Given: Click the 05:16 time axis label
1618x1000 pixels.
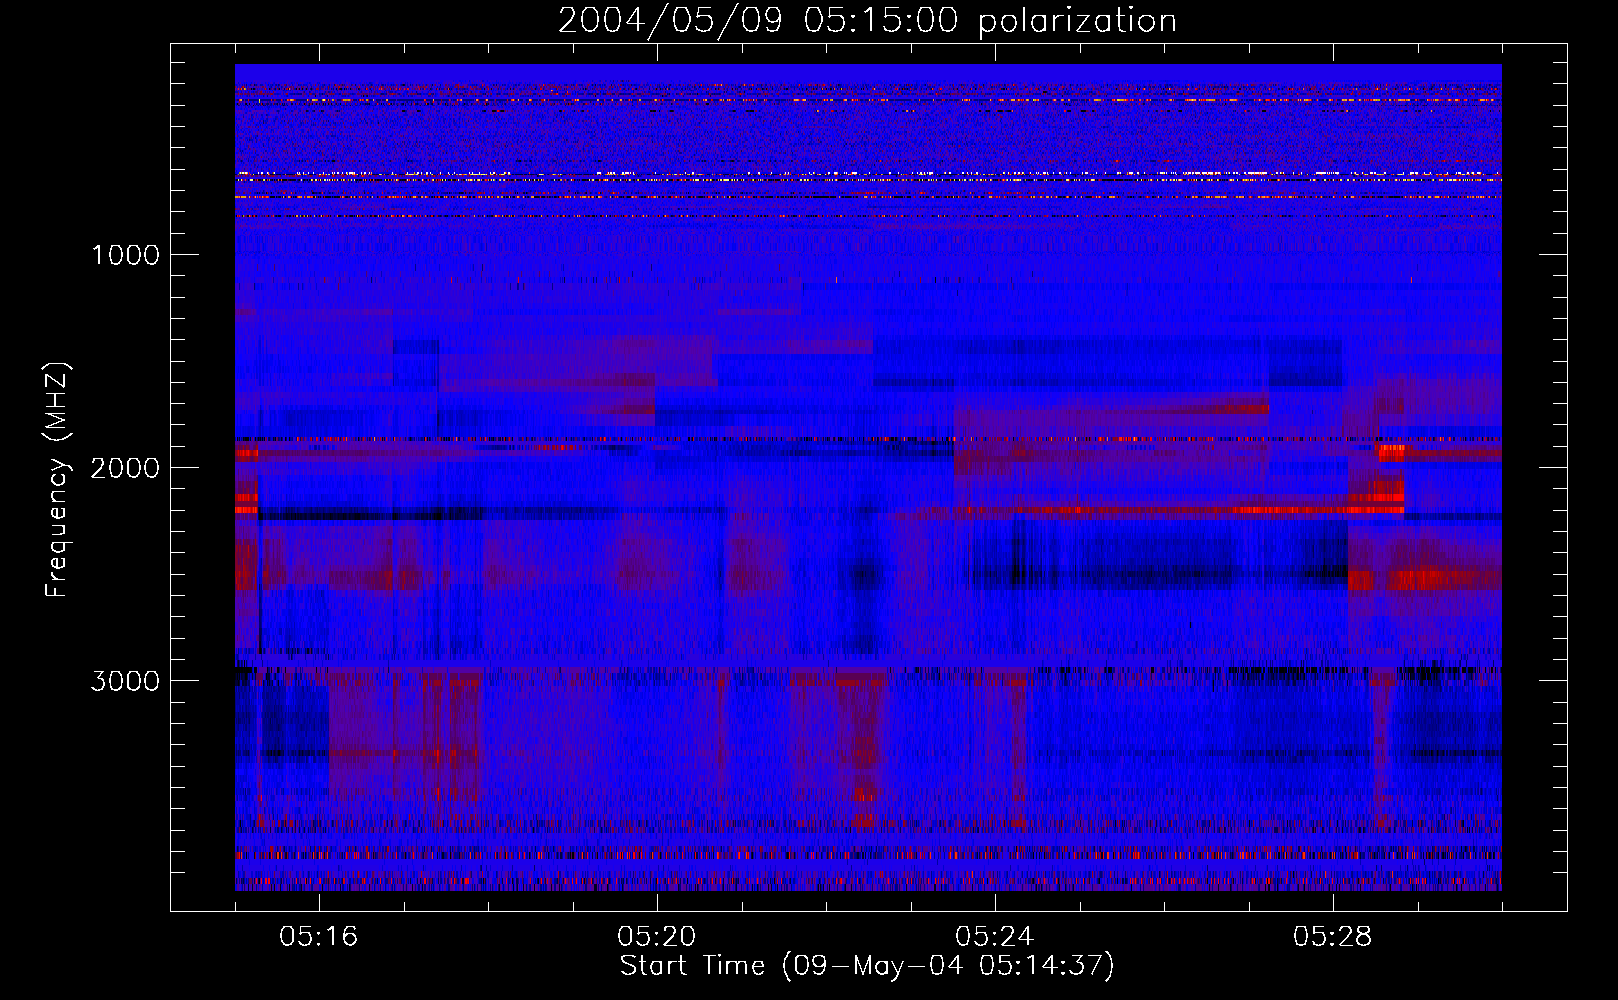Looking at the screenshot, I should click(x=319, y=937).
